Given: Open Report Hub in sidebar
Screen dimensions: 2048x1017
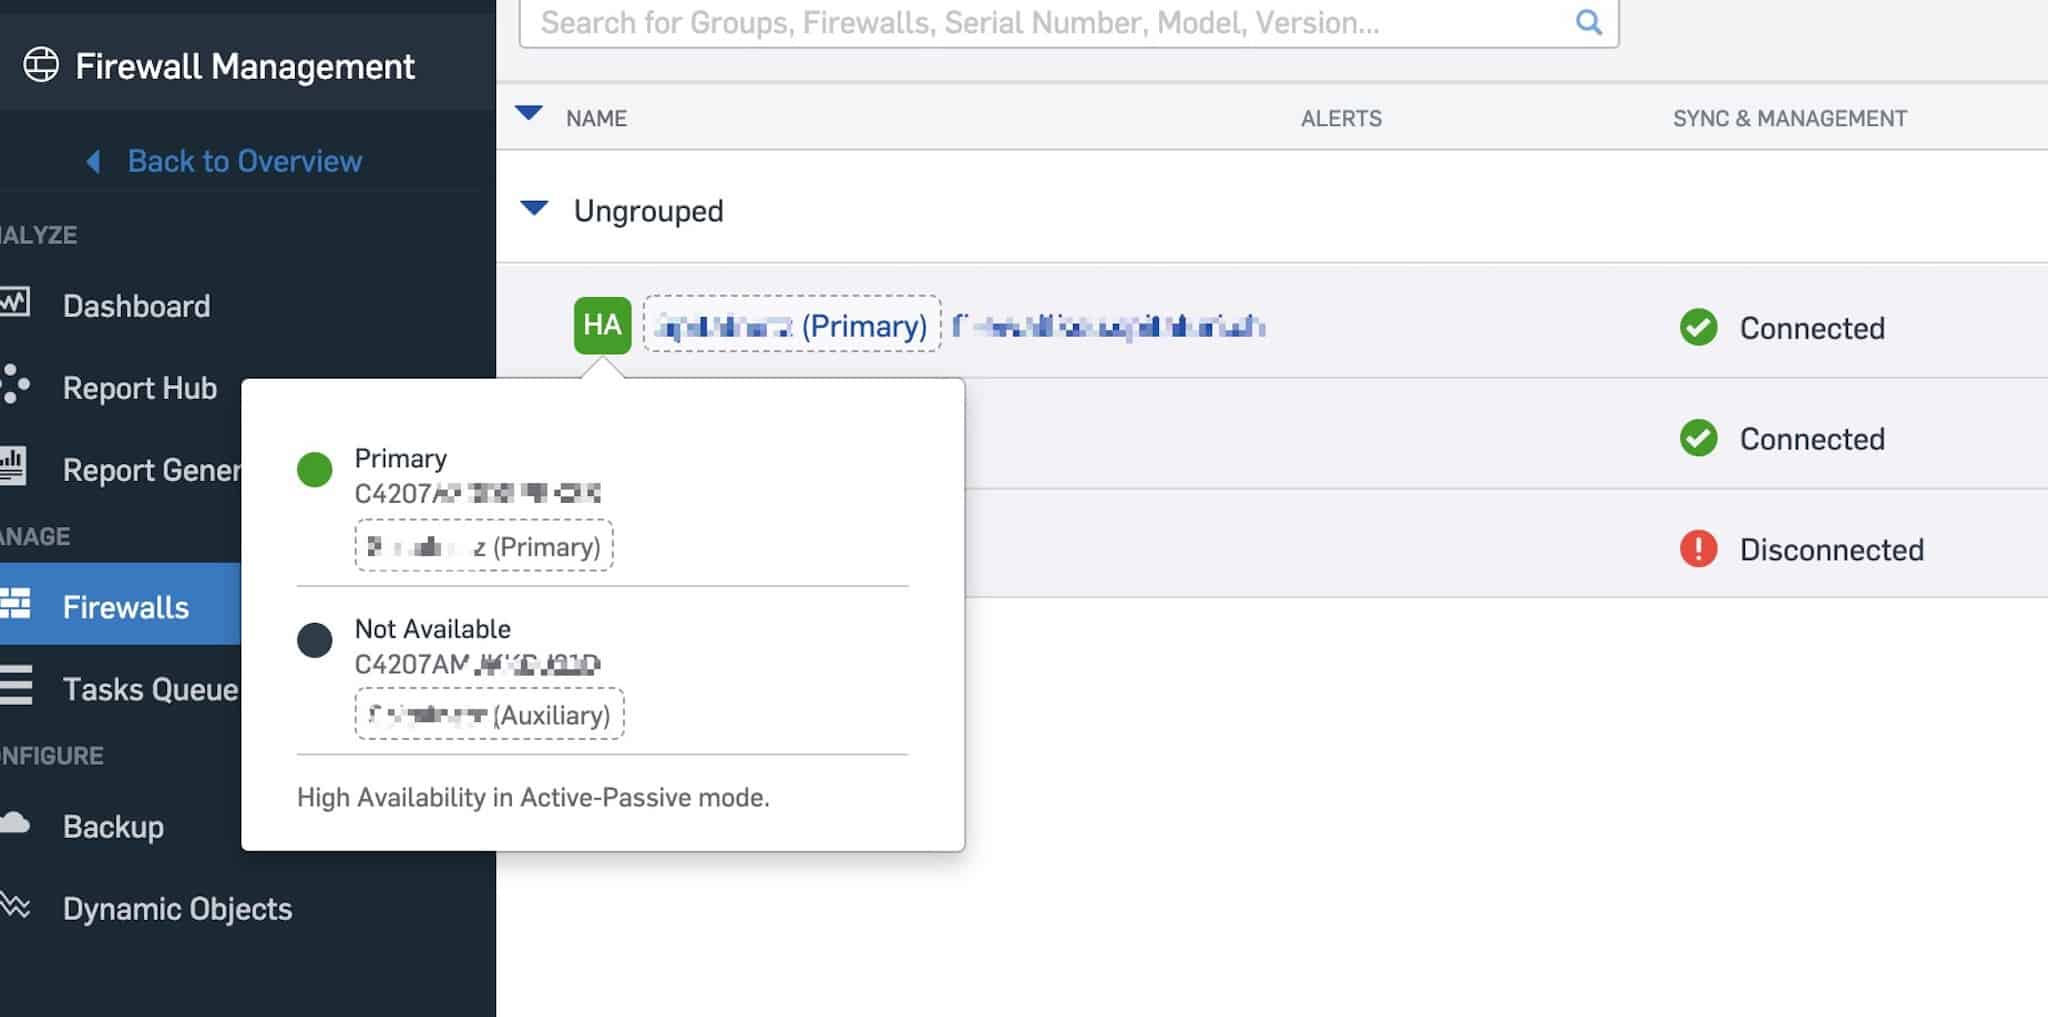Looking at the screenshot, I should (x=139, y=388).
